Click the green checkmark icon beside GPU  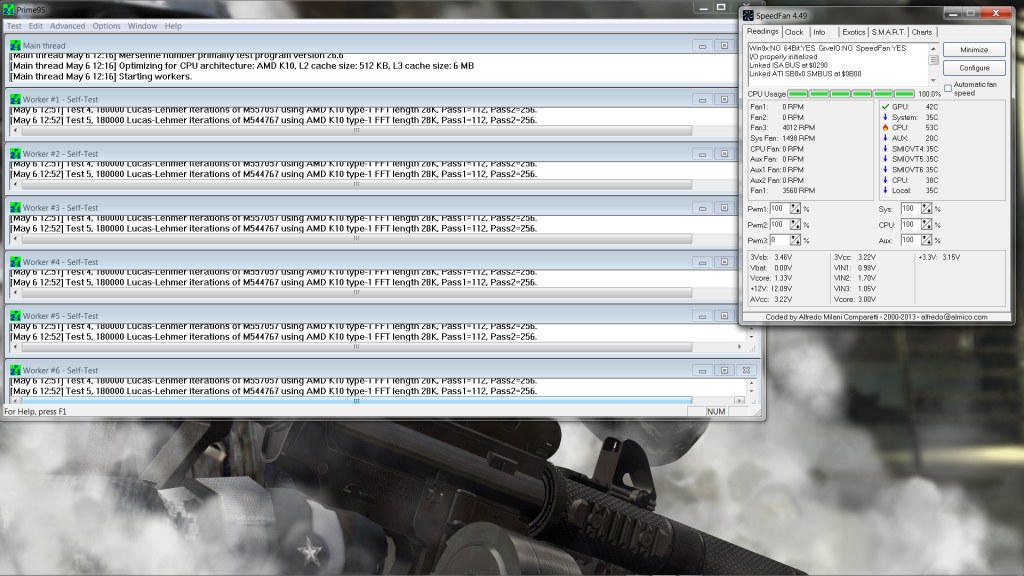point(885,106)
